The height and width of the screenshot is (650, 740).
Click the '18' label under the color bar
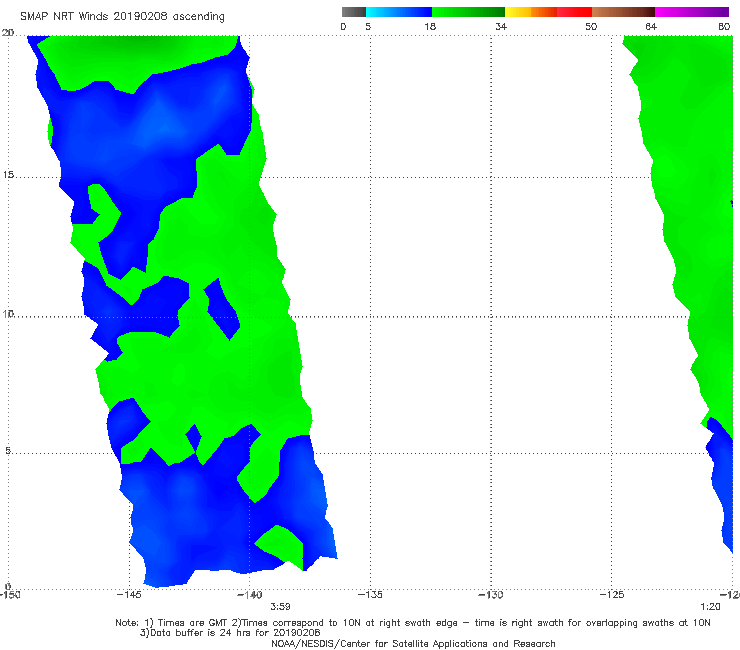coord(430,26)
